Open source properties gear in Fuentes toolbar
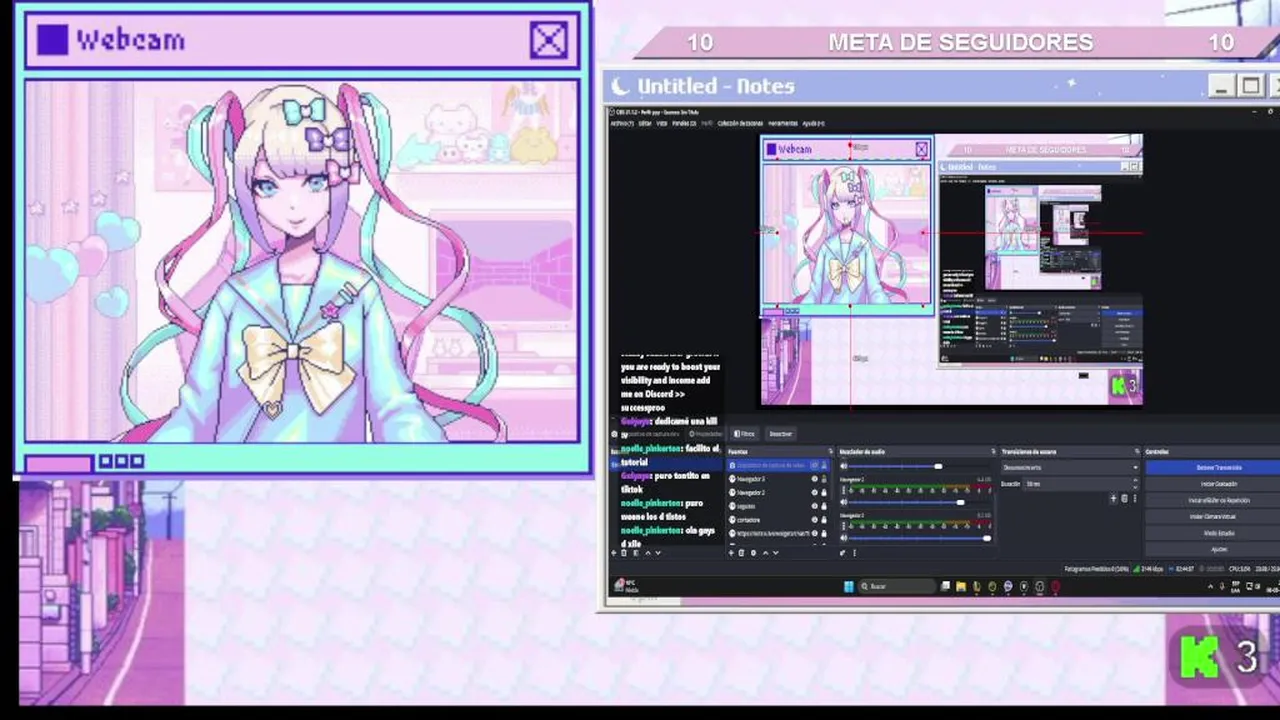 (753, 553)
